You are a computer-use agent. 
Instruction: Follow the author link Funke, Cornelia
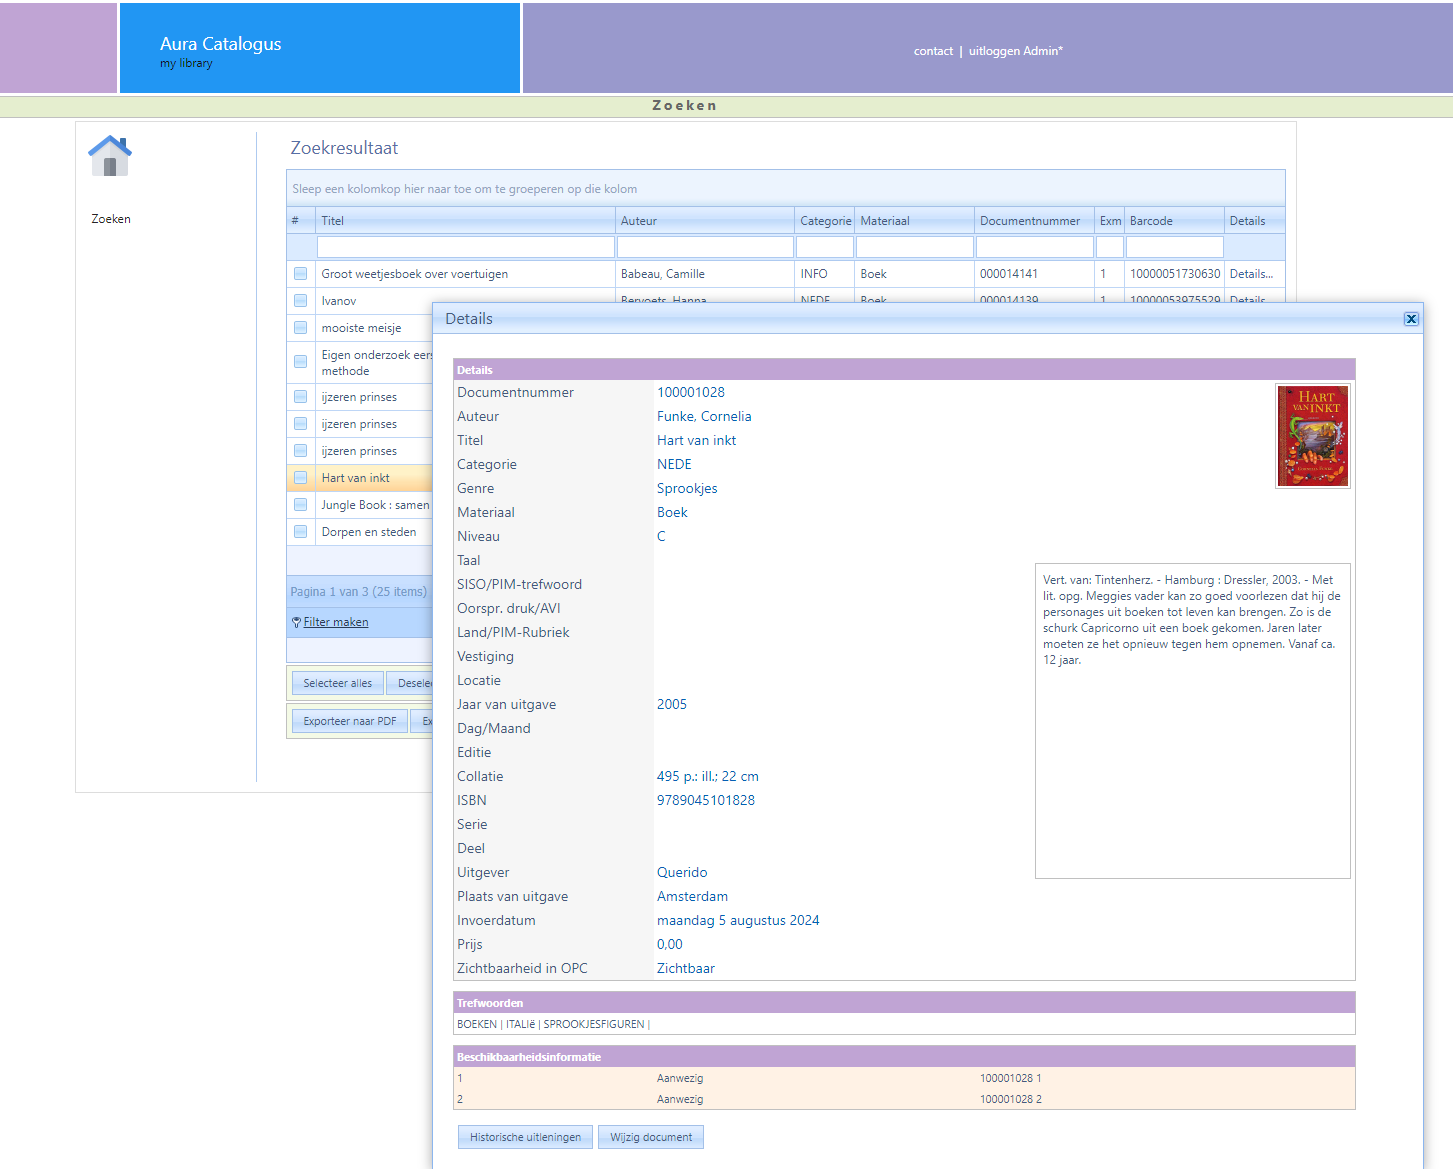(x=704, y=417)
